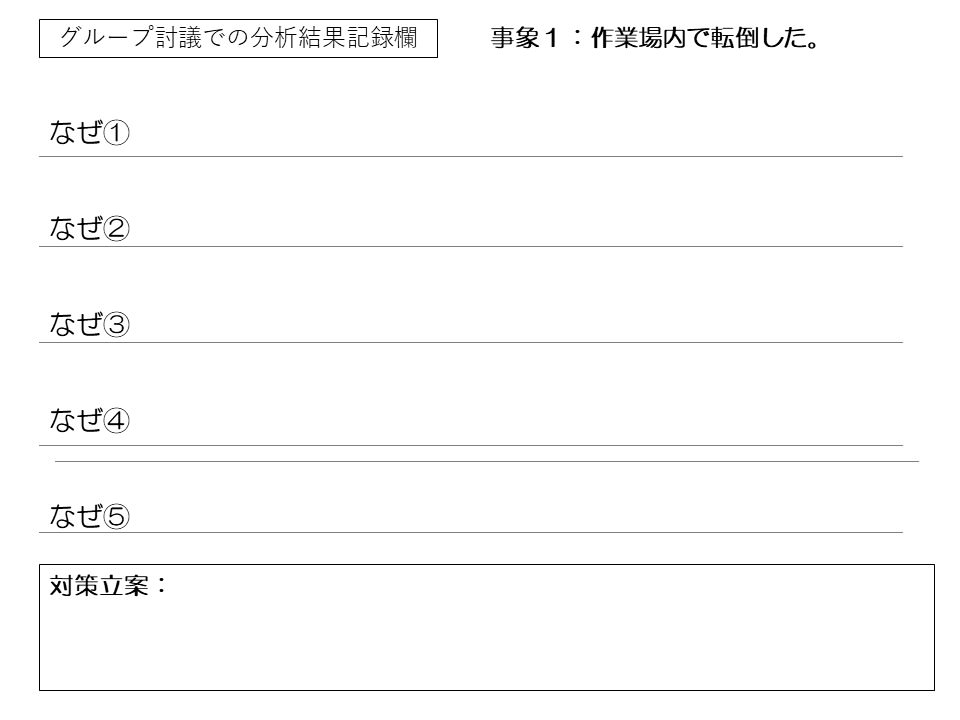Screen dimensions: 960x720
Task: Select the extra line between なぜ④ and なぜ⑤
Action: [486, 461]
